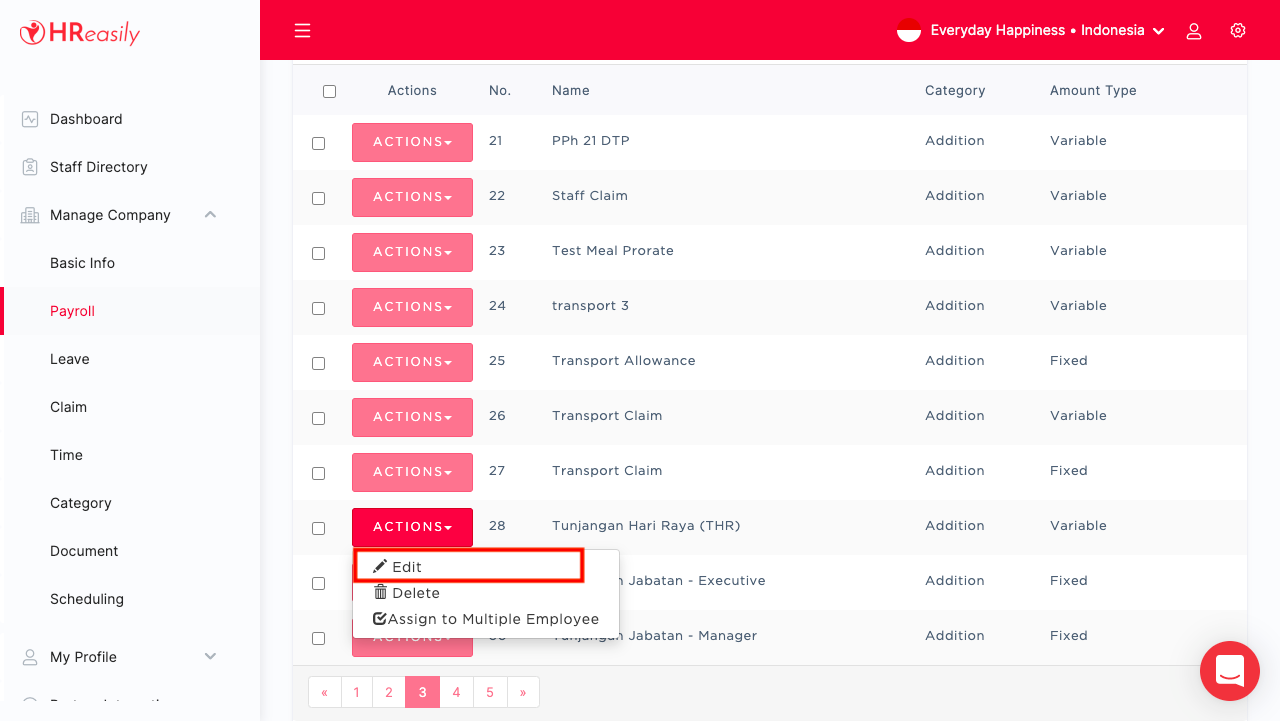Tick the select-all checkbox in table header
The height and width of the screenshot is (721, 1280).
(329, 91)
